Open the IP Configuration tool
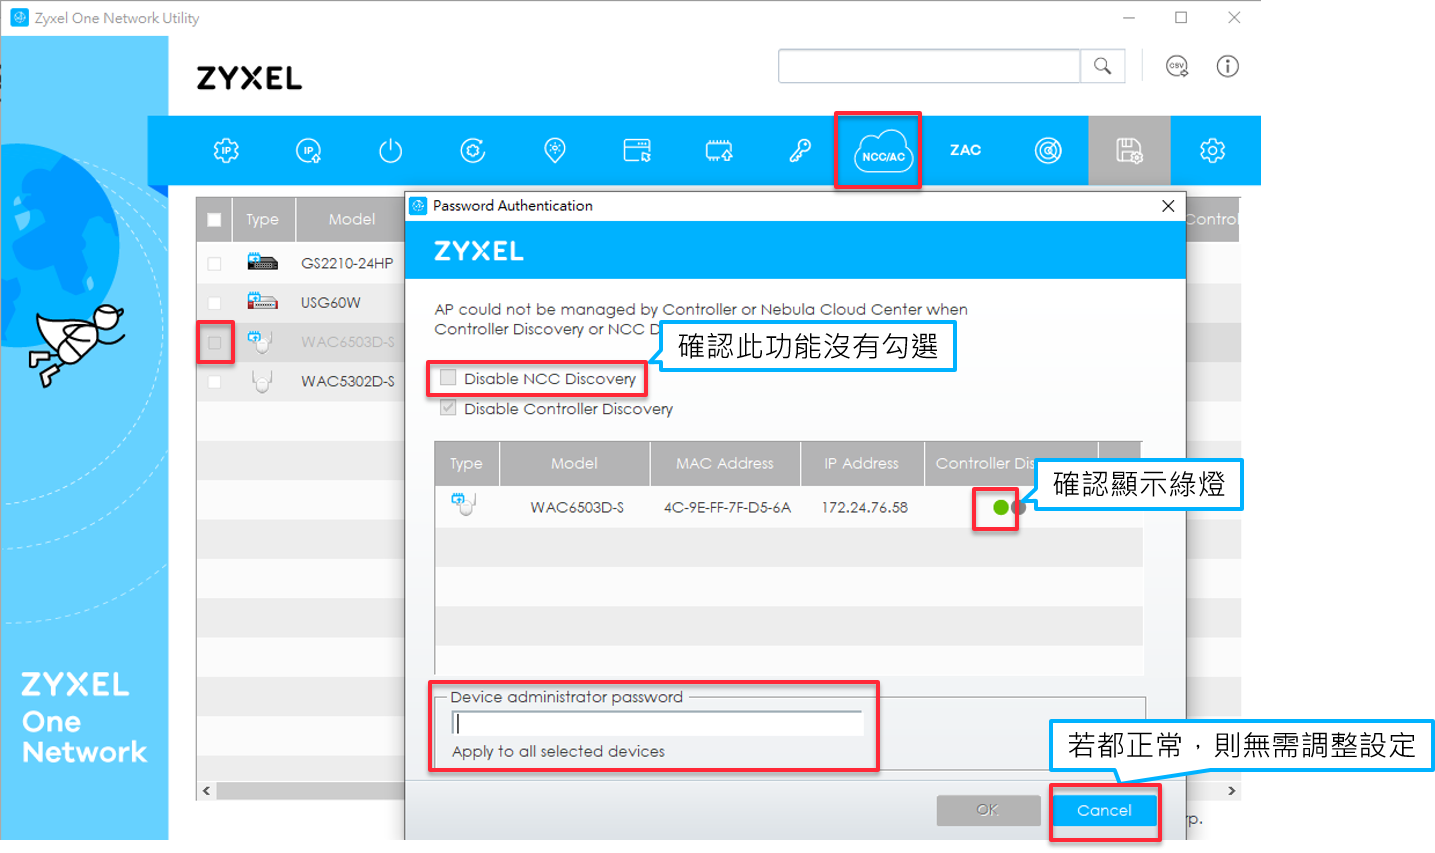The height and width of the screenshot is (853, 1435). coord(226,151)
